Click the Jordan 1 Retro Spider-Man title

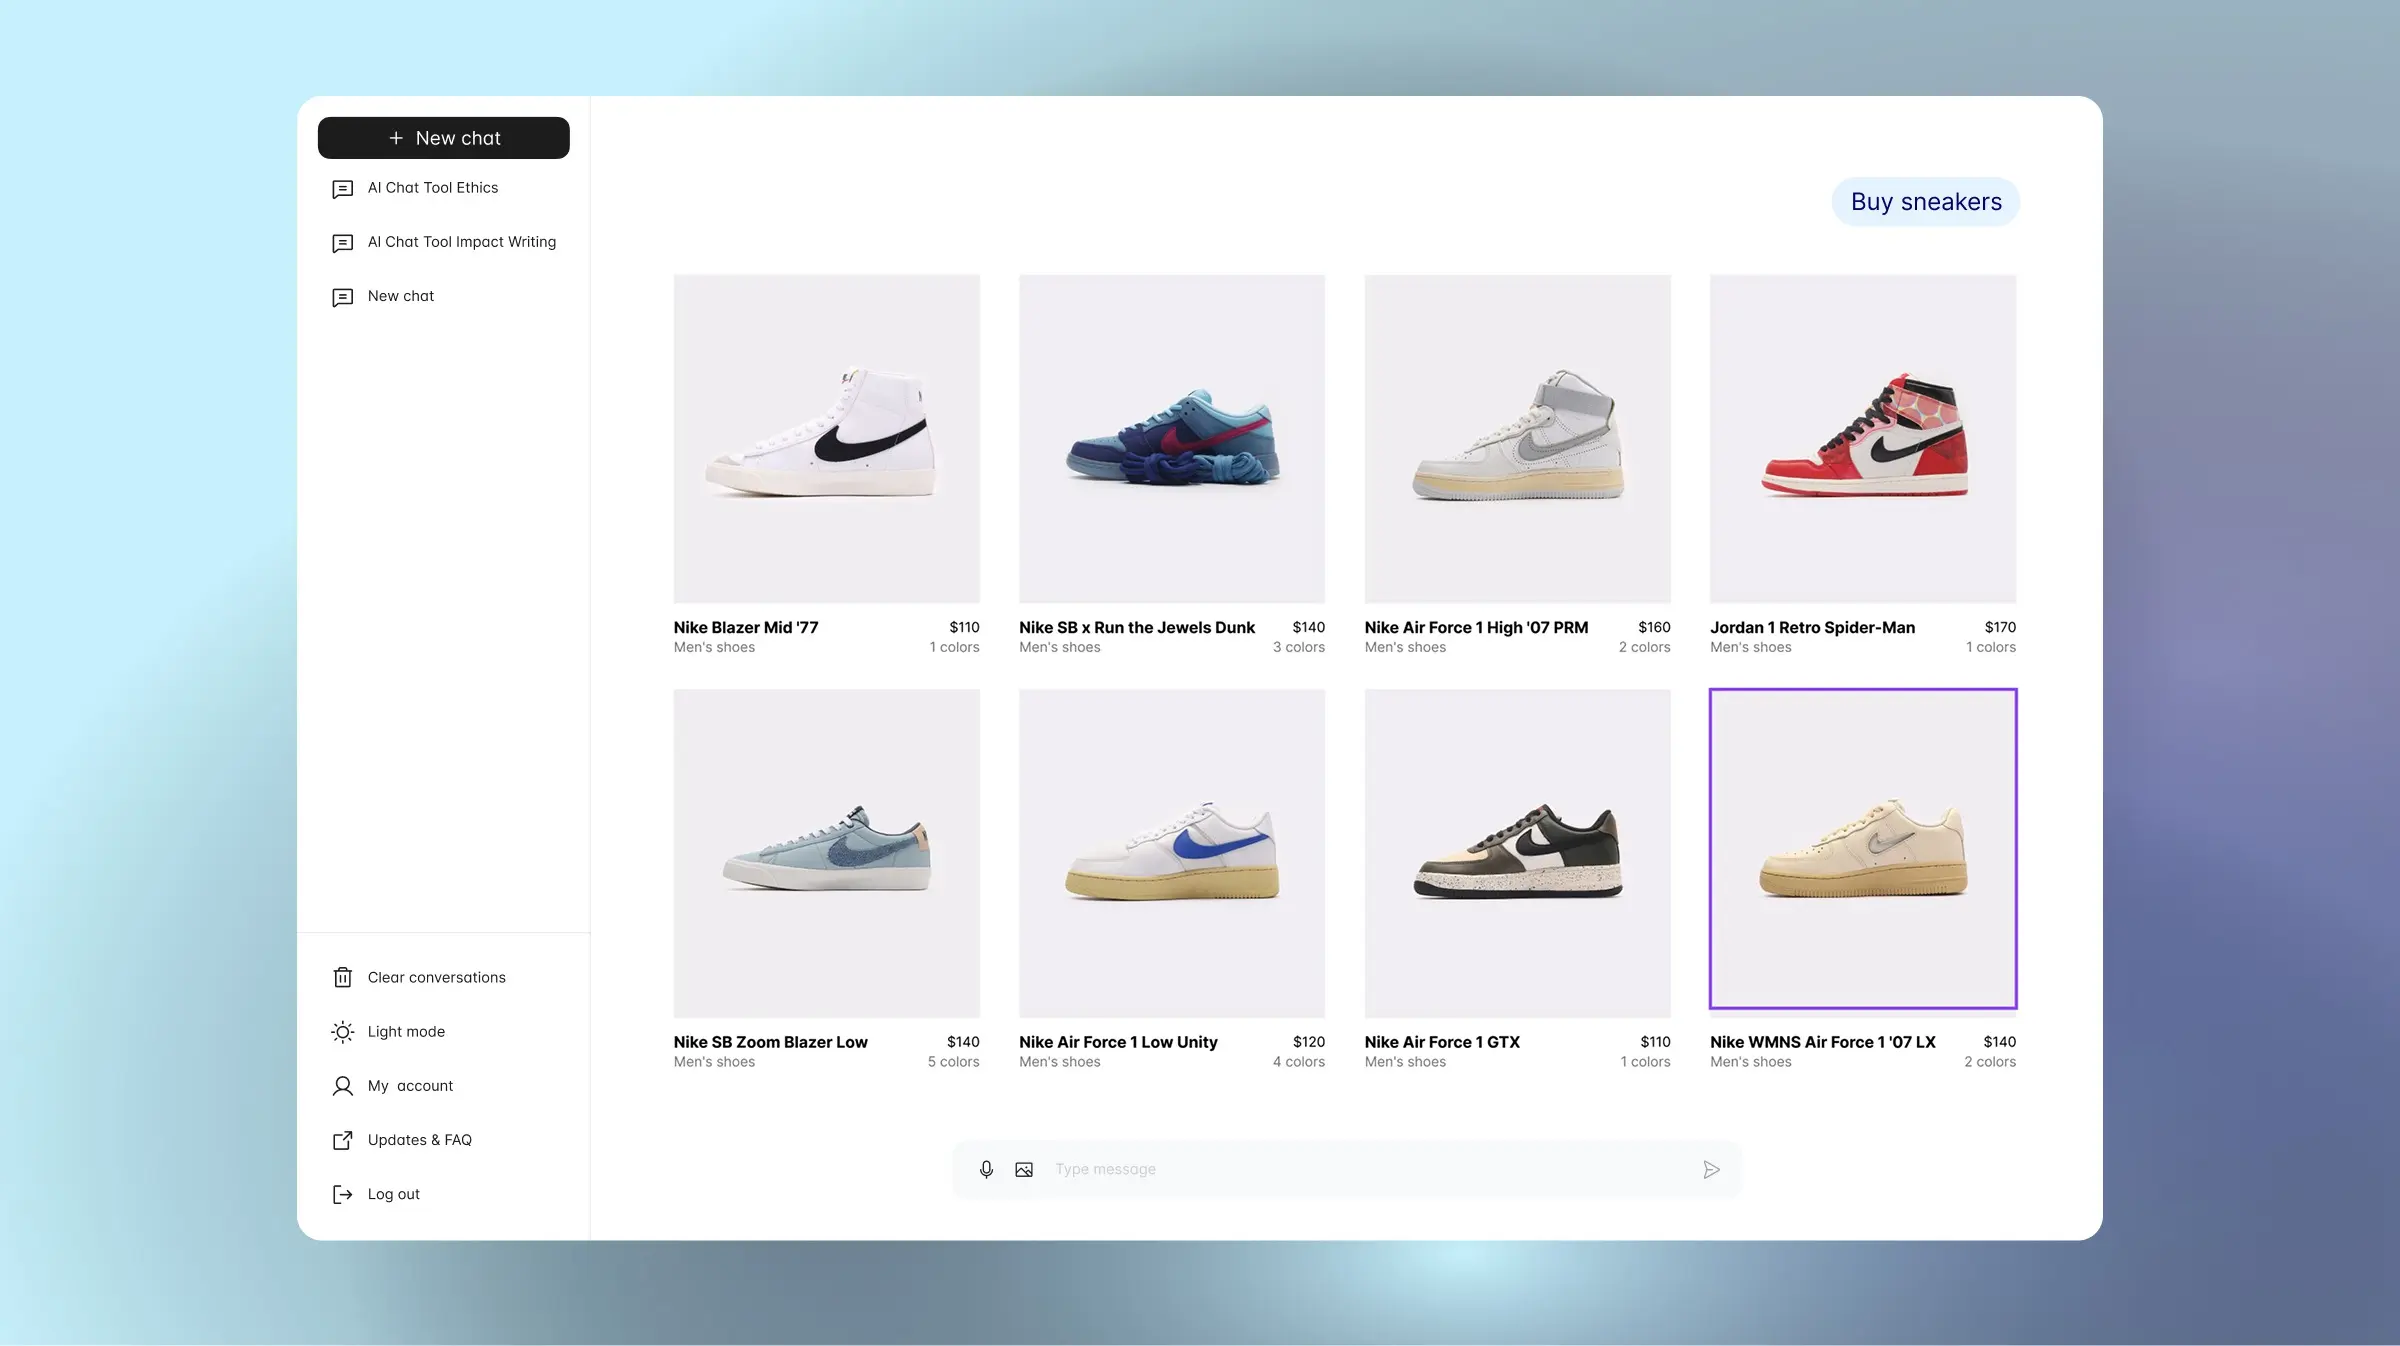pos(1812,627)
